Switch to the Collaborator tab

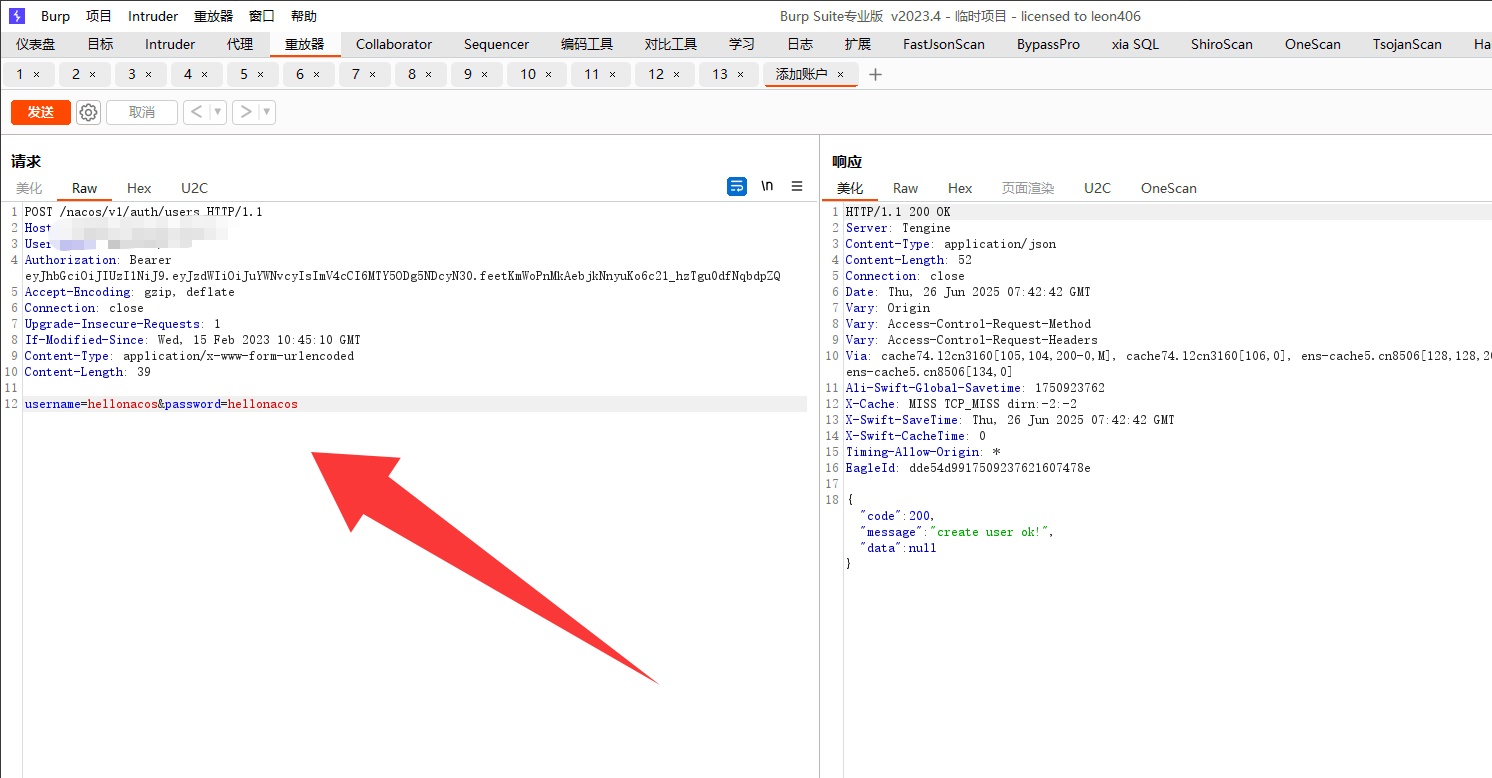click(394, 44)
